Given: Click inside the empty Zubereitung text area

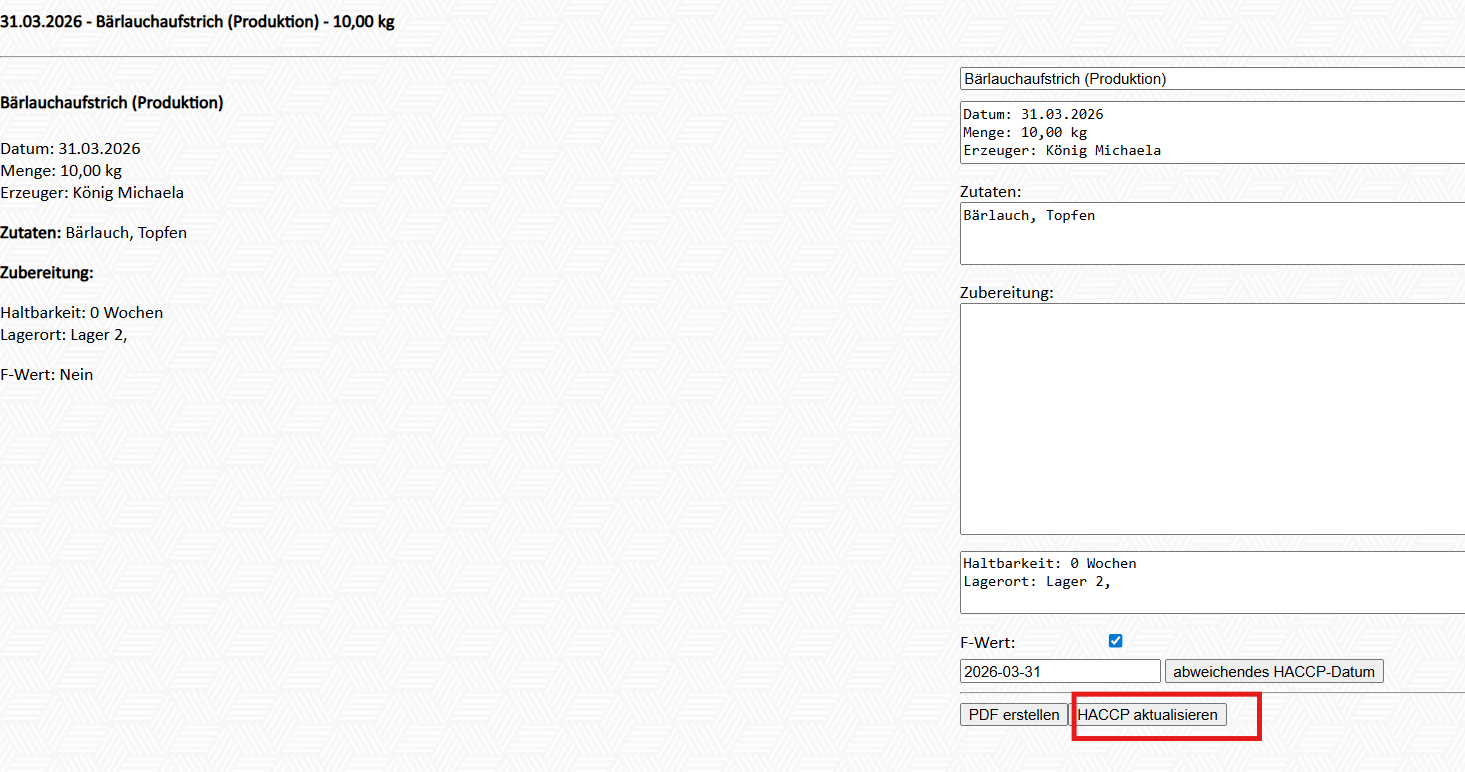Looking at the screenshot, I should point(1210,419).
